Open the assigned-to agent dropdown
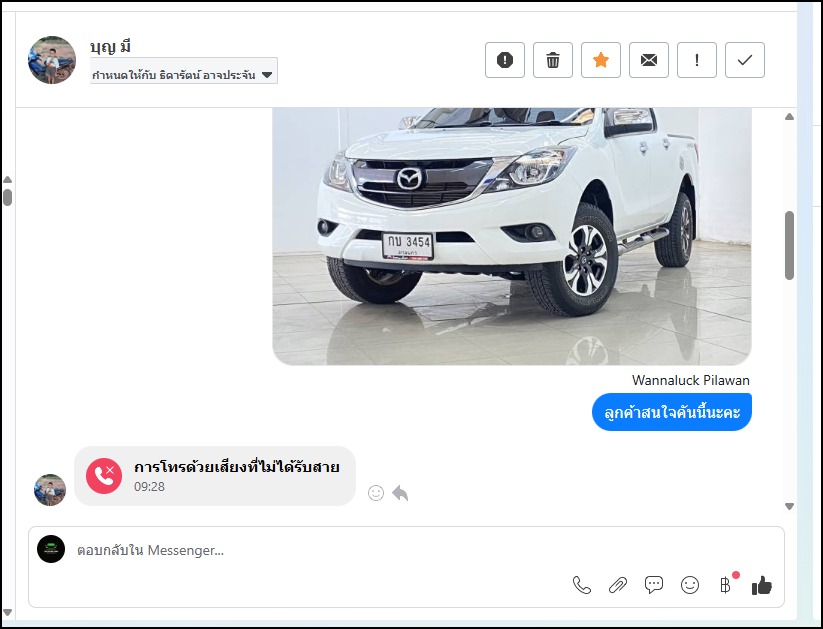This screenshot has width=823, height=629. (x=184, y=71)
